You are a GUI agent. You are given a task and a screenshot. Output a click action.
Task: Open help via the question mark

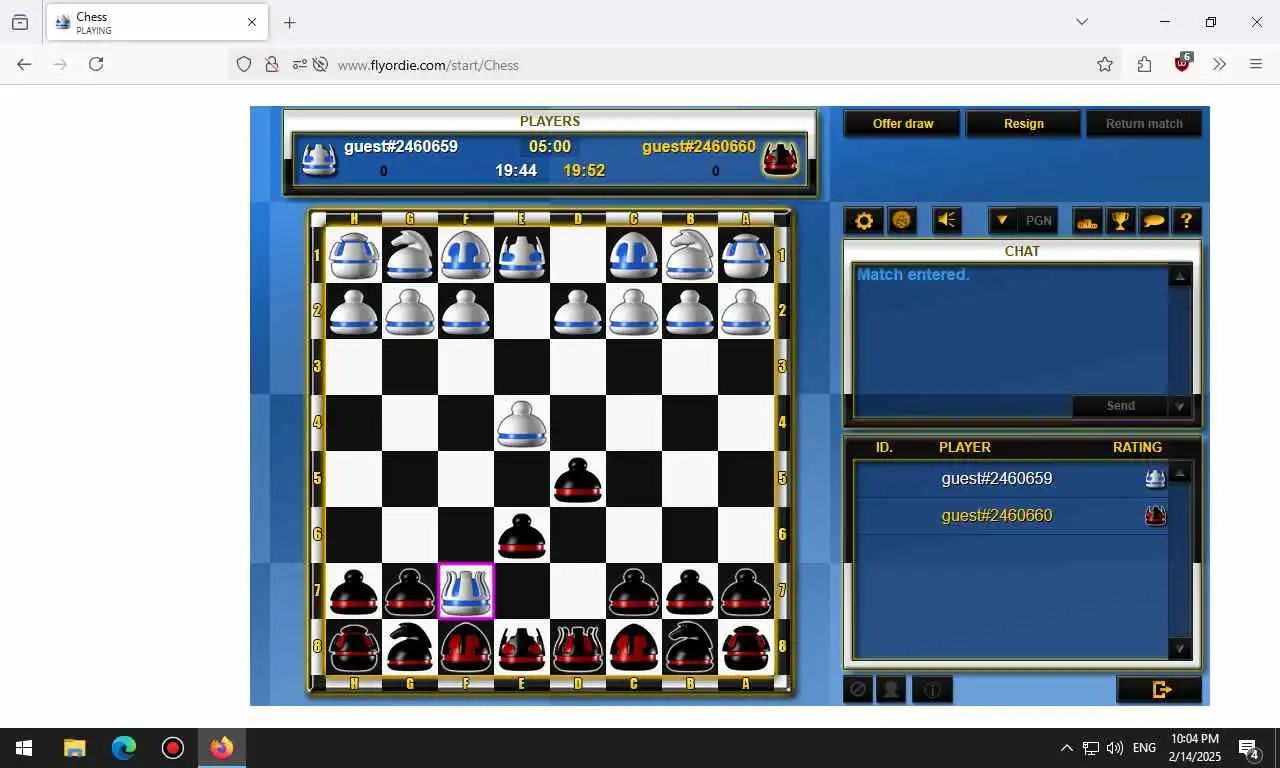[x=1186, y=221]
